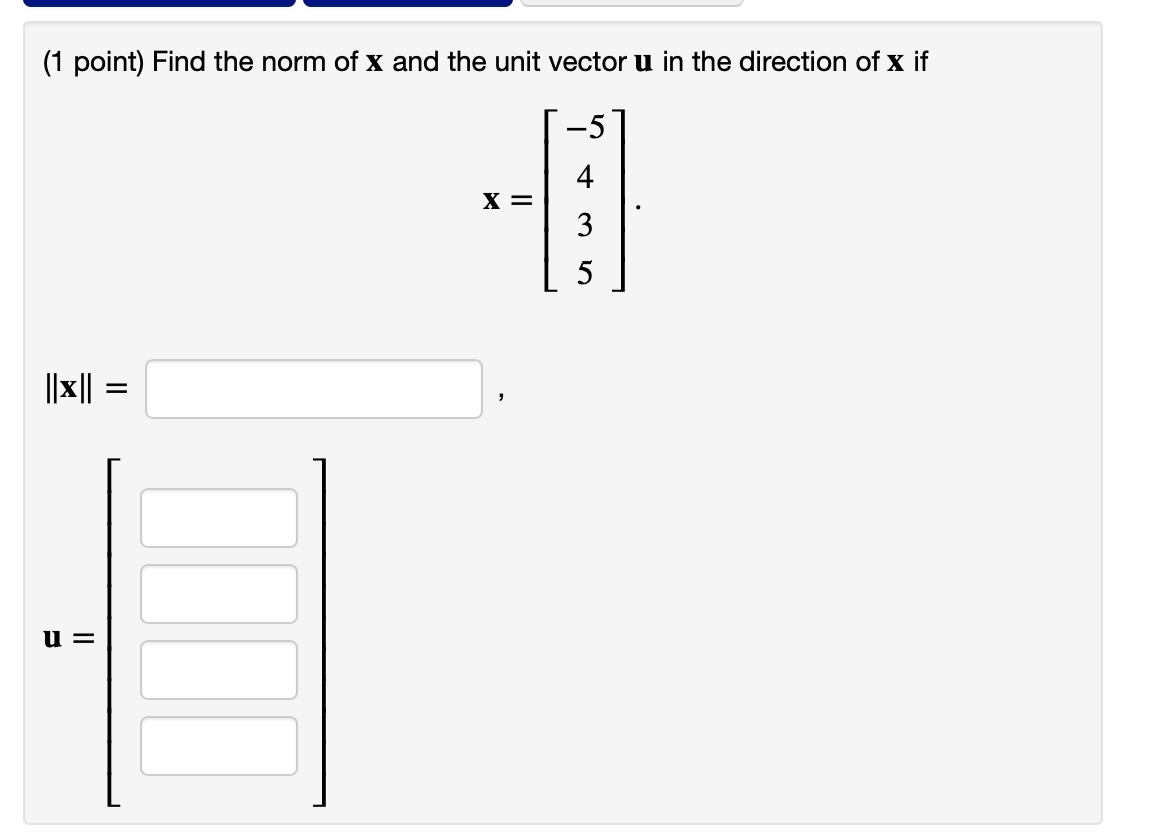Select the third component field of vector u
This screenshot has height=832, width=1174.
[219, 669]
